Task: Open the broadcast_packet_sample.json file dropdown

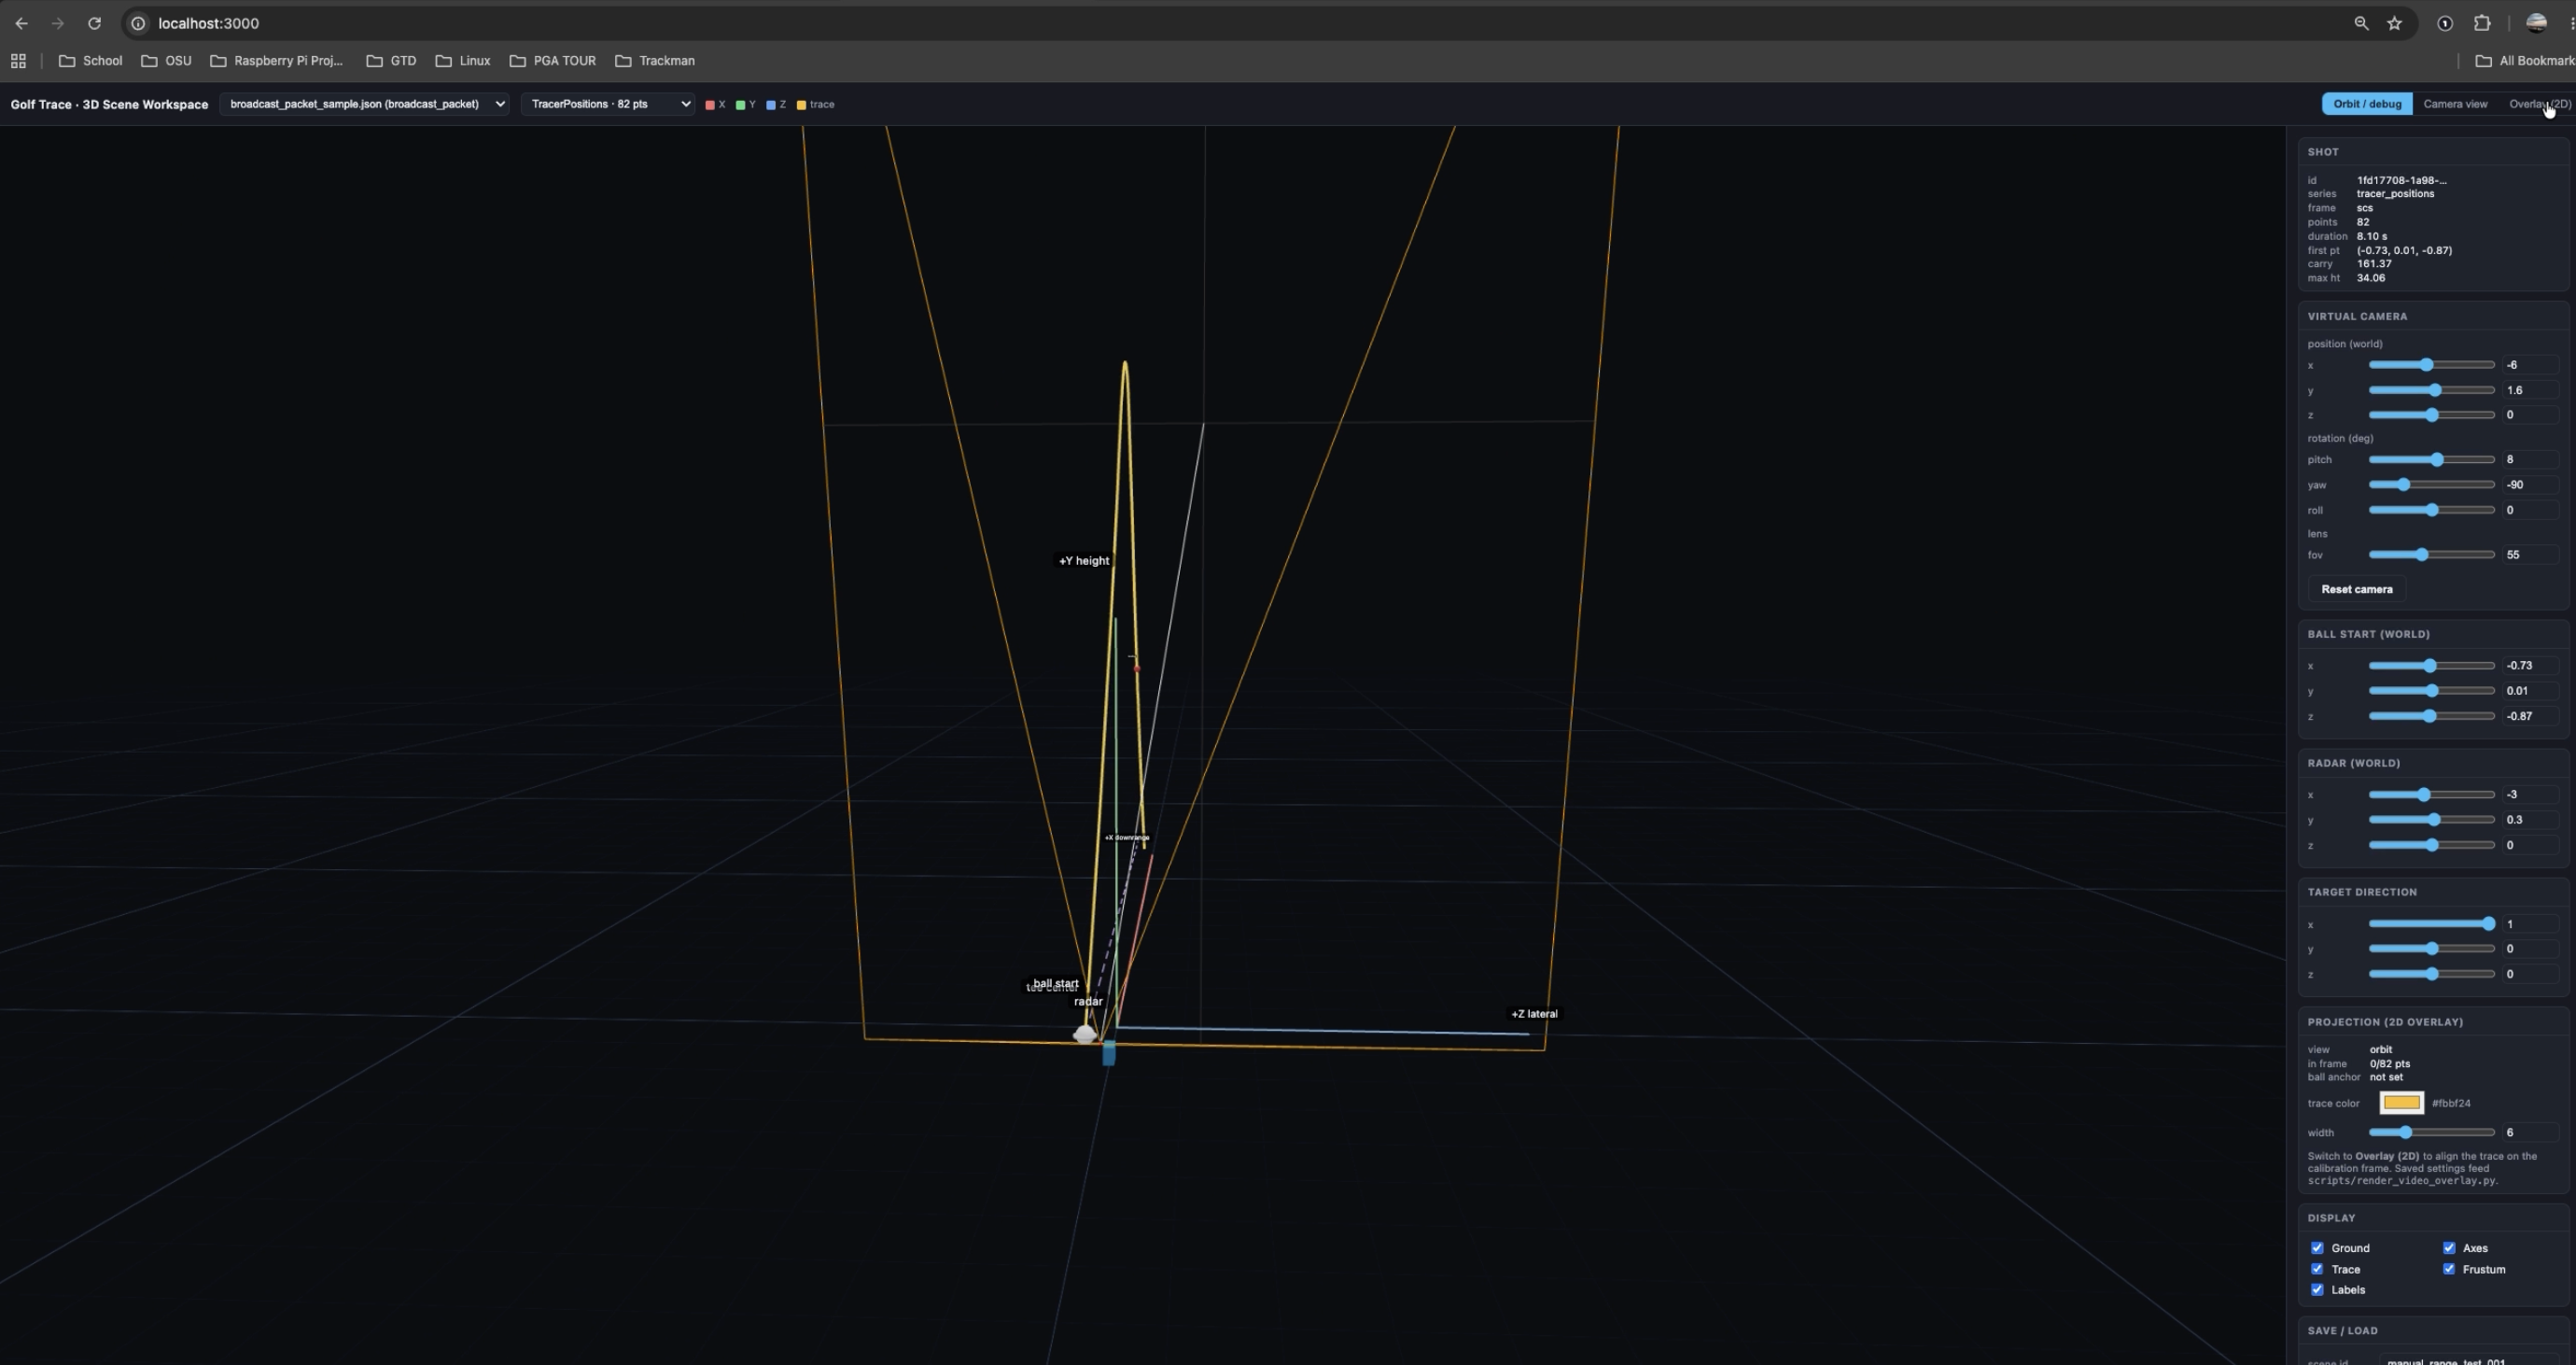Action: [x=364, y=104]
